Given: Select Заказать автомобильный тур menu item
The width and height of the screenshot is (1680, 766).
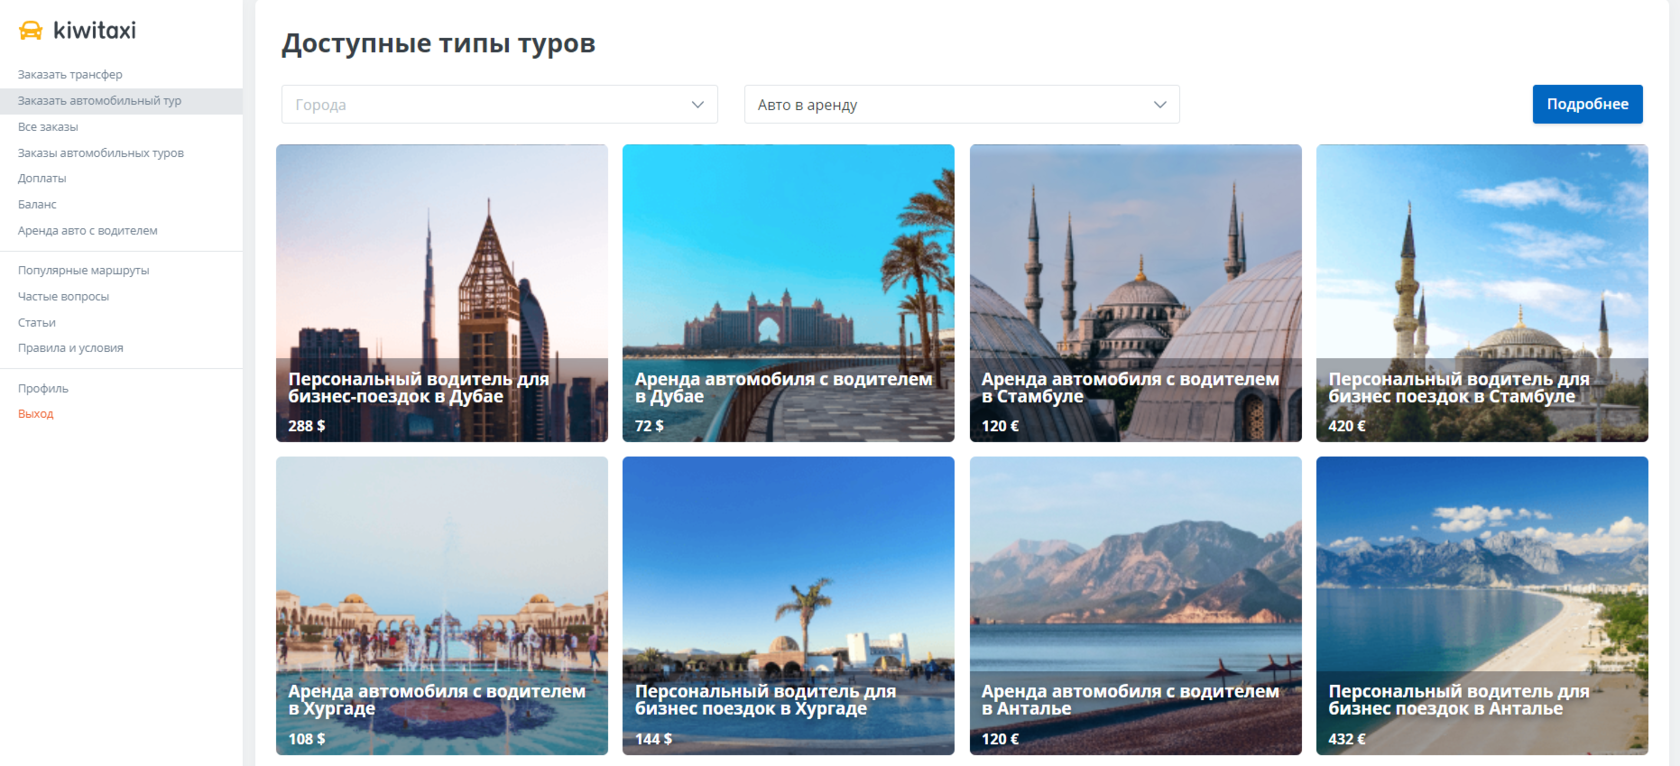Looking at the screenshot, I should pos(99,101).
